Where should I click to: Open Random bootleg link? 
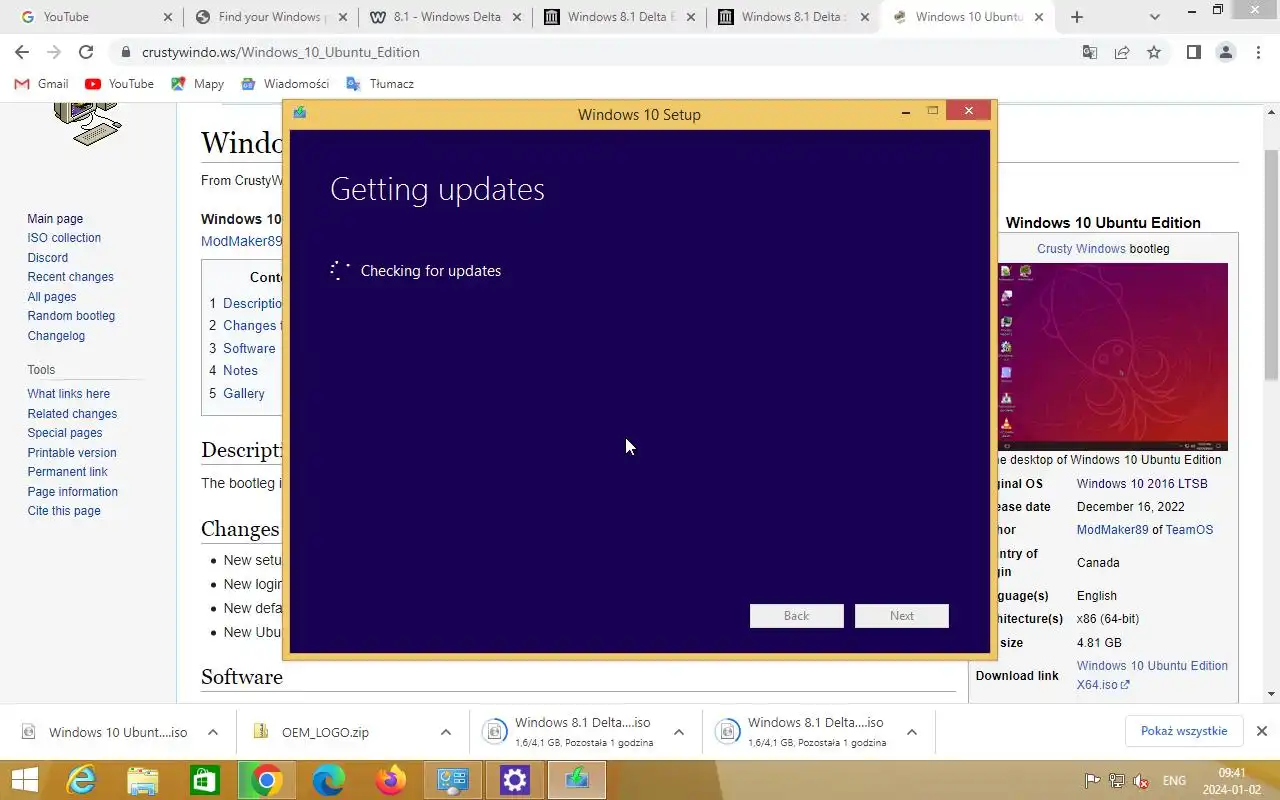point(71,316)
